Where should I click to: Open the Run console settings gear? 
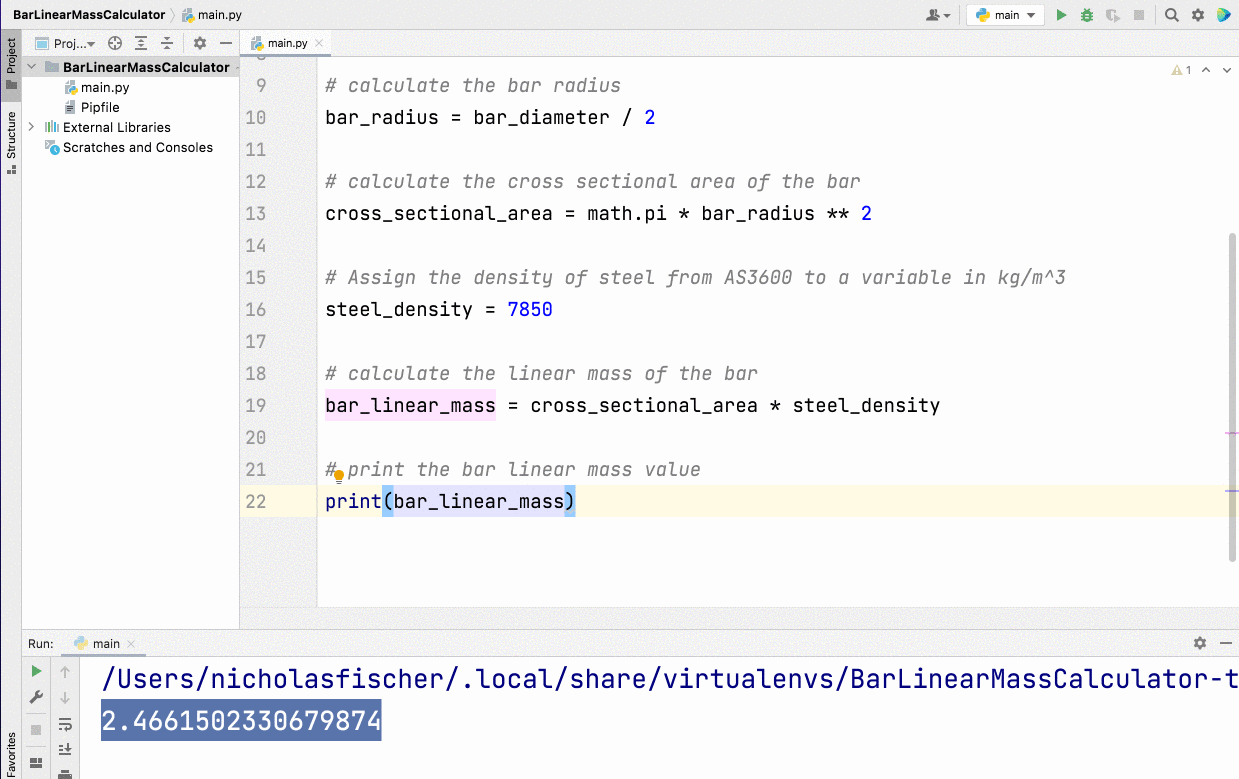1199,643
